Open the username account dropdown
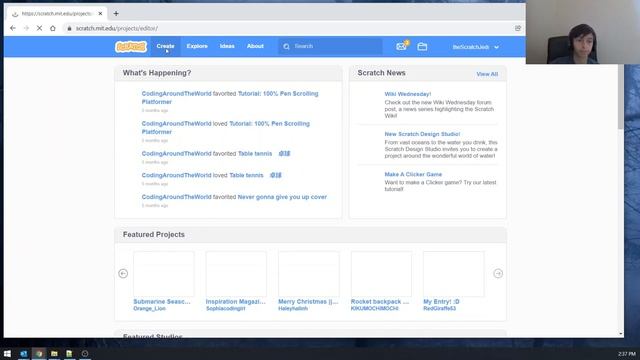 tap(476, 47)
